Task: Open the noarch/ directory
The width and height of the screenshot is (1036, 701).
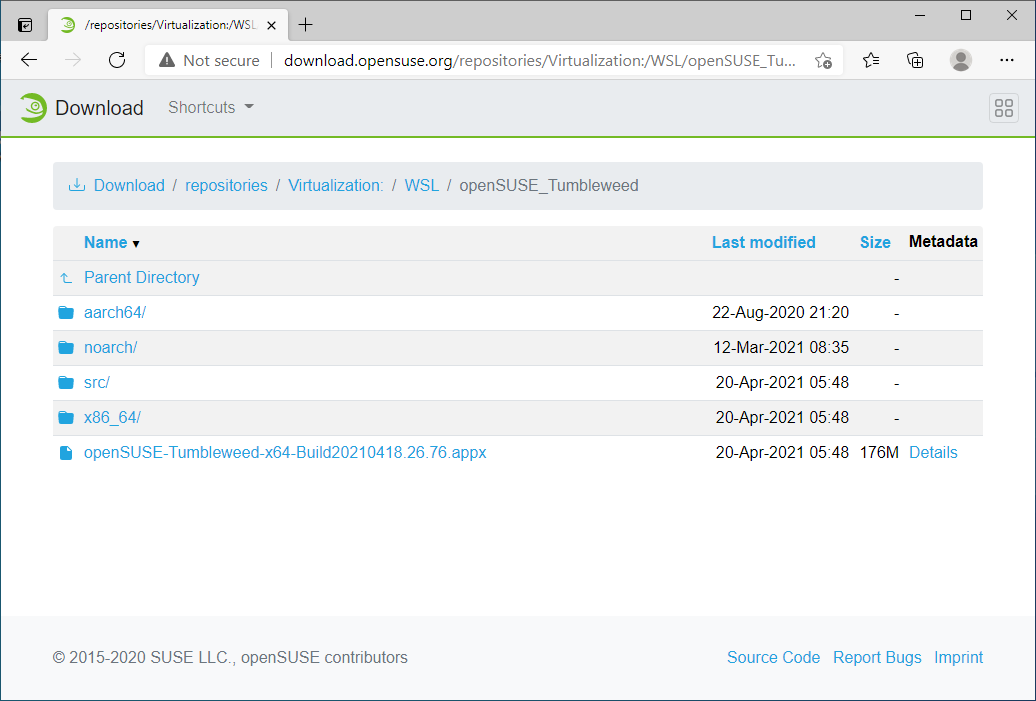Action: pos(110,348)
